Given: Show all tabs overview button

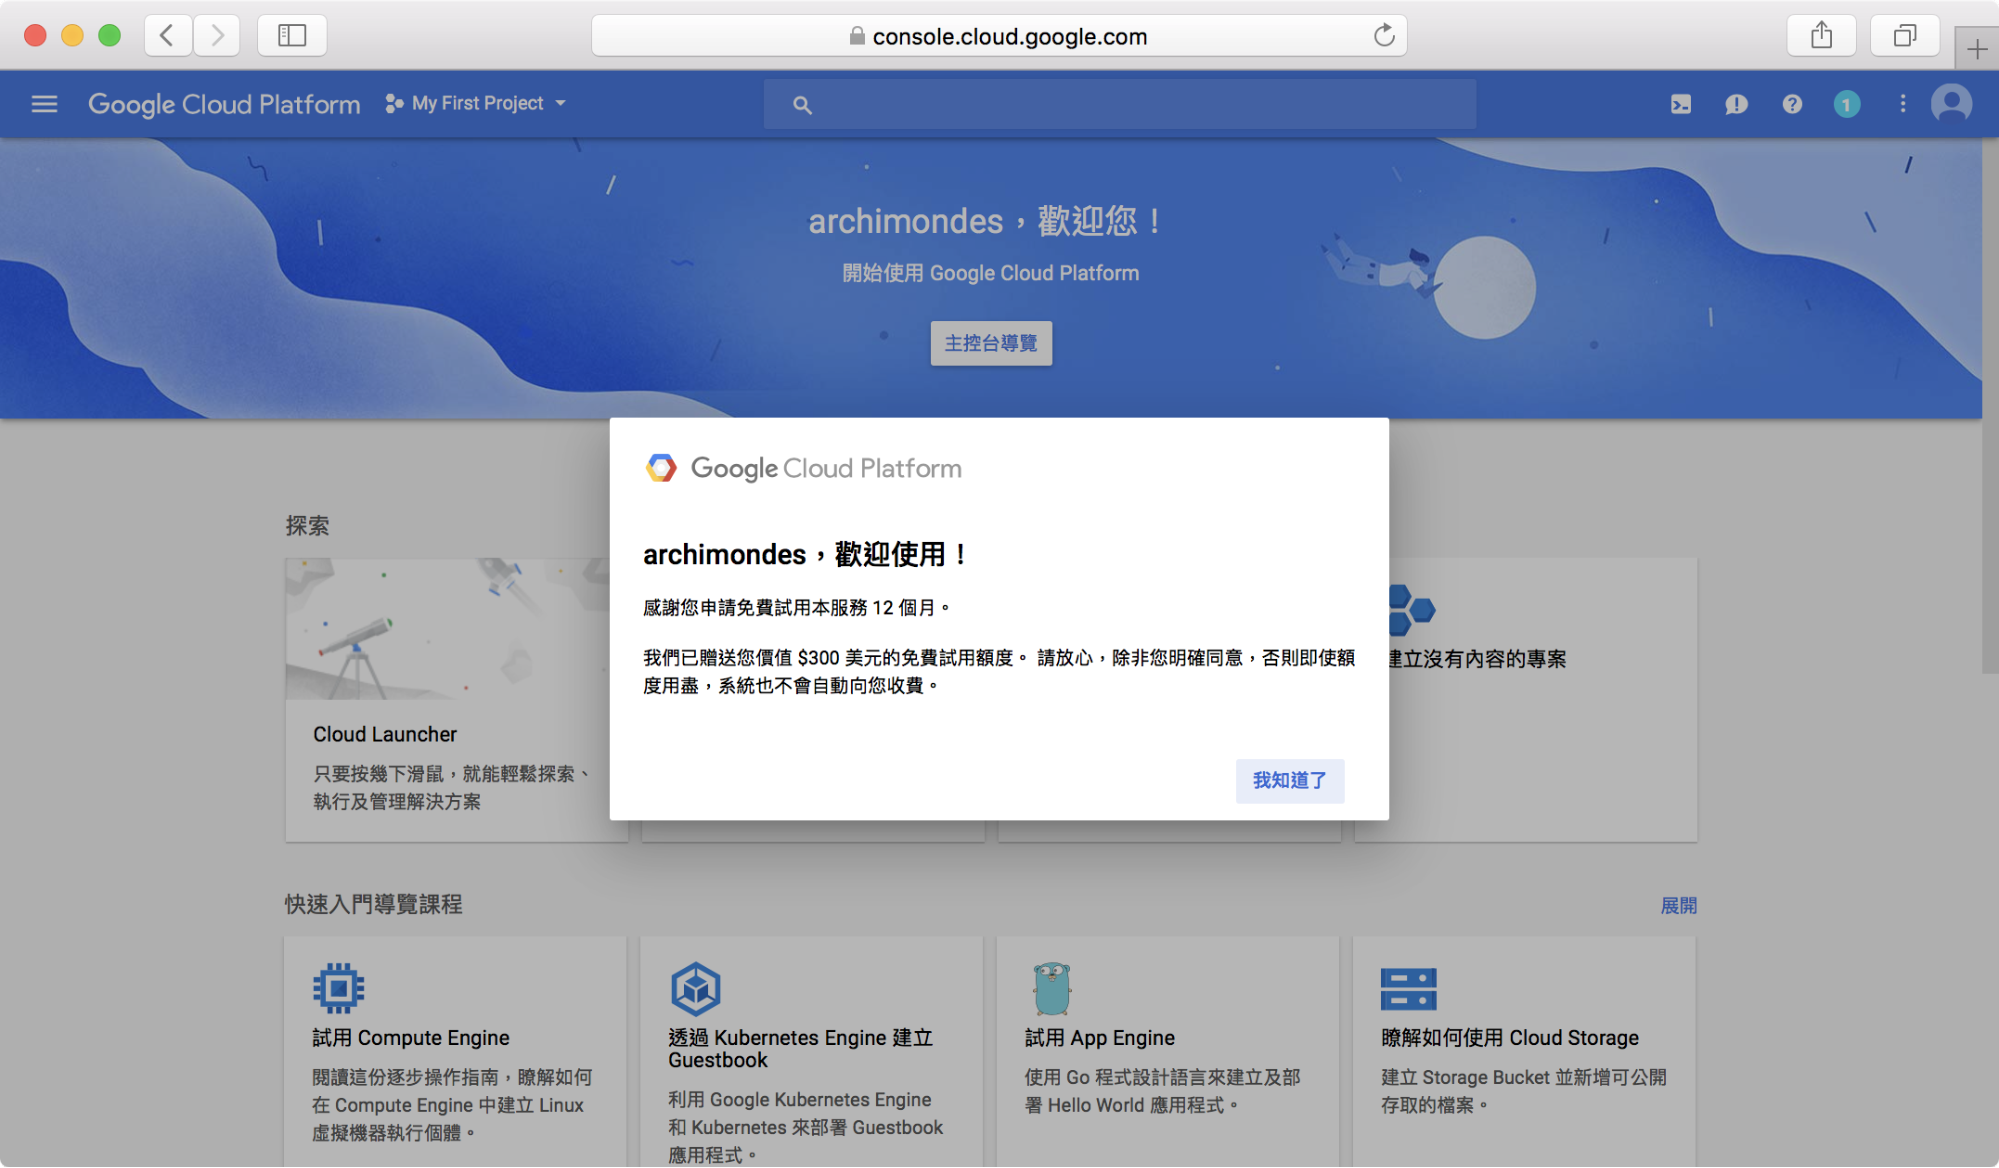Looking at the screenshot, I should 1905,36.
